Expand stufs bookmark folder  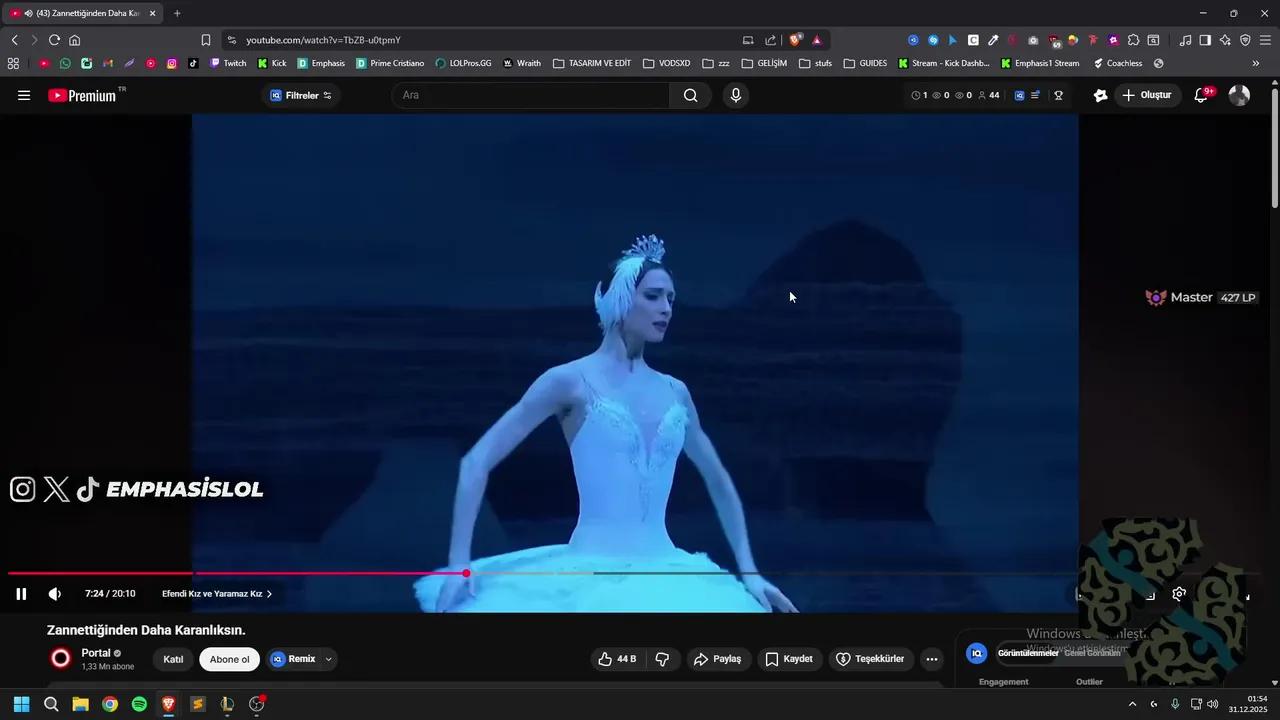click(x=815, y=63)
